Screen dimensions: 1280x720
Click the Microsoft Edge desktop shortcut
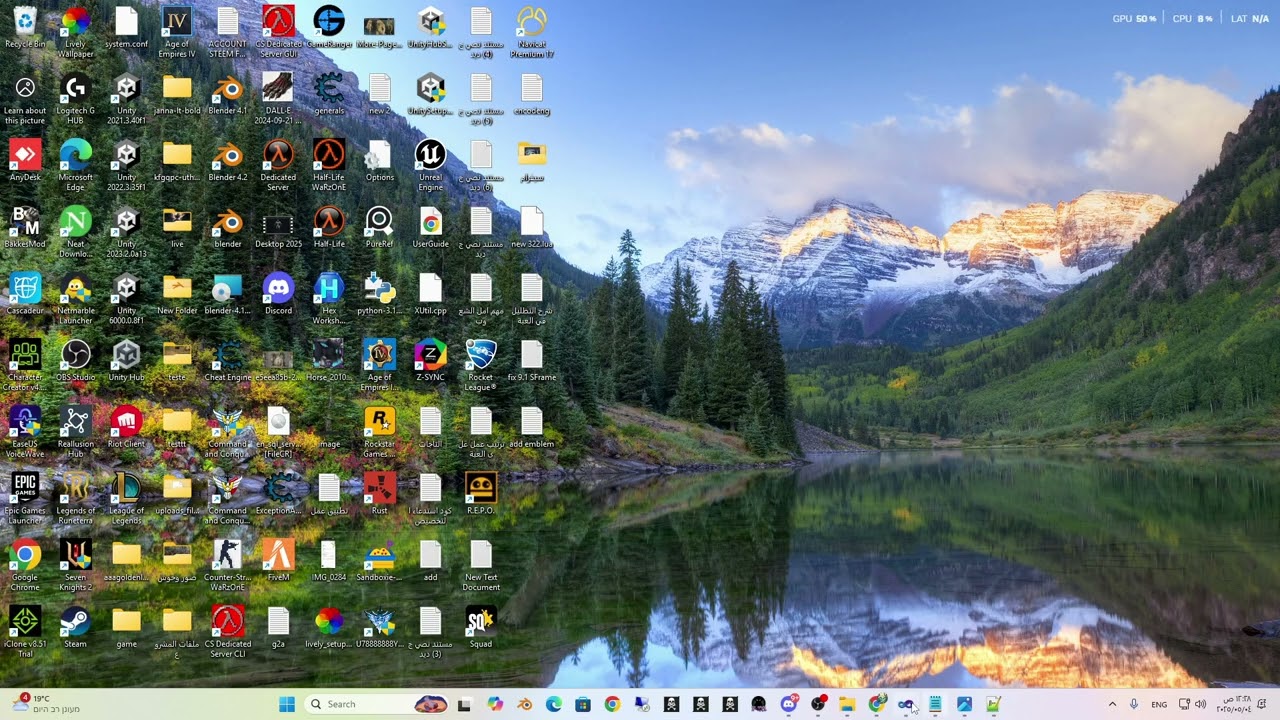pyautogui.click(x=76, y=166)
